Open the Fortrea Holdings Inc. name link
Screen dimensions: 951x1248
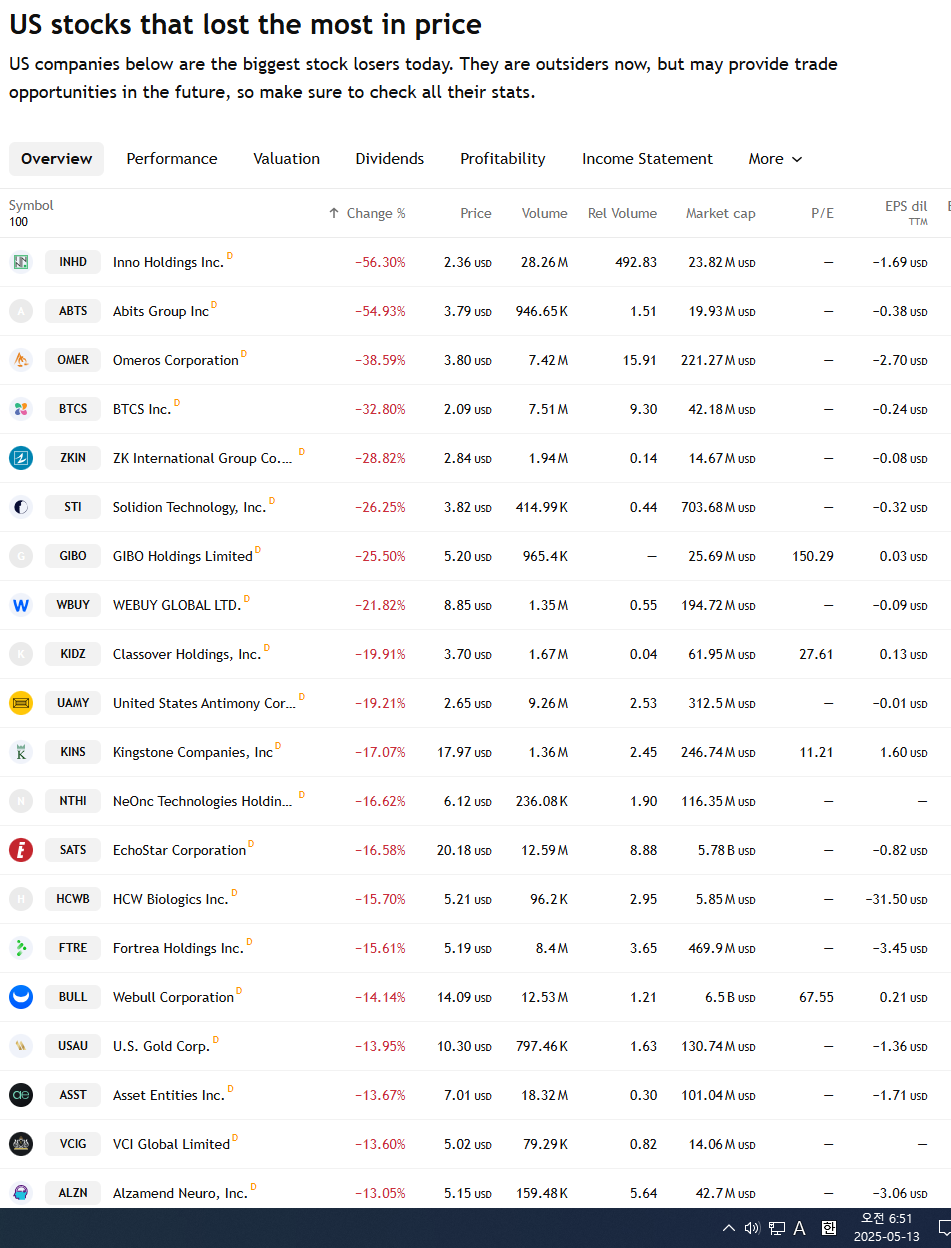click(178, 948)
